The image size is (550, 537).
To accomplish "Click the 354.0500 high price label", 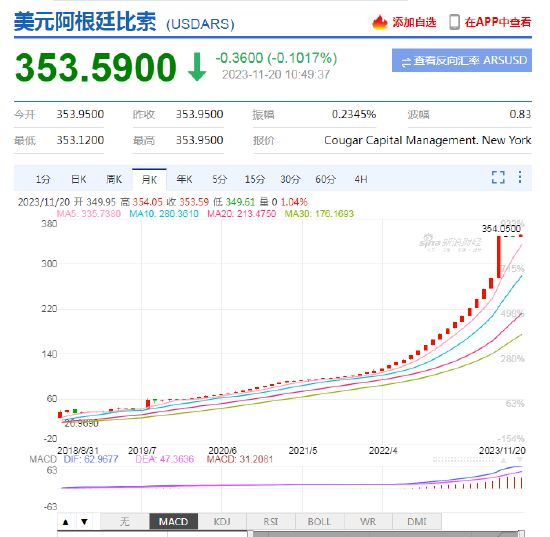I will coord(501,229).
